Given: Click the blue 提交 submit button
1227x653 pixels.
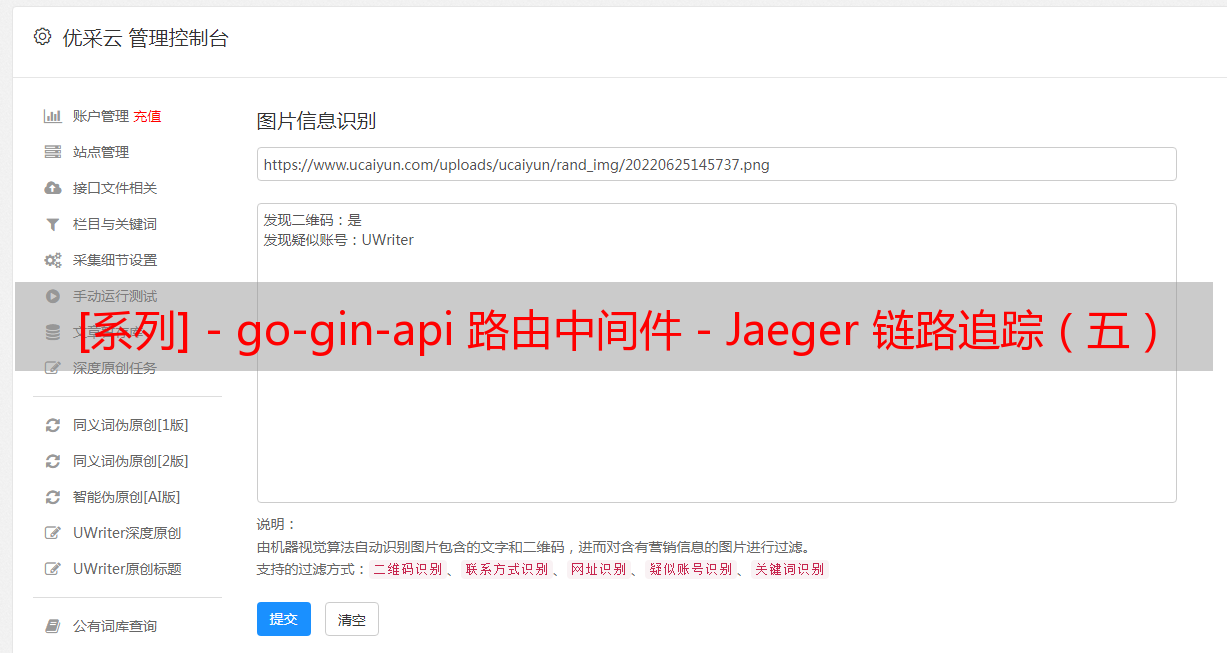Looking at the screenshot, I should [284, 619].
